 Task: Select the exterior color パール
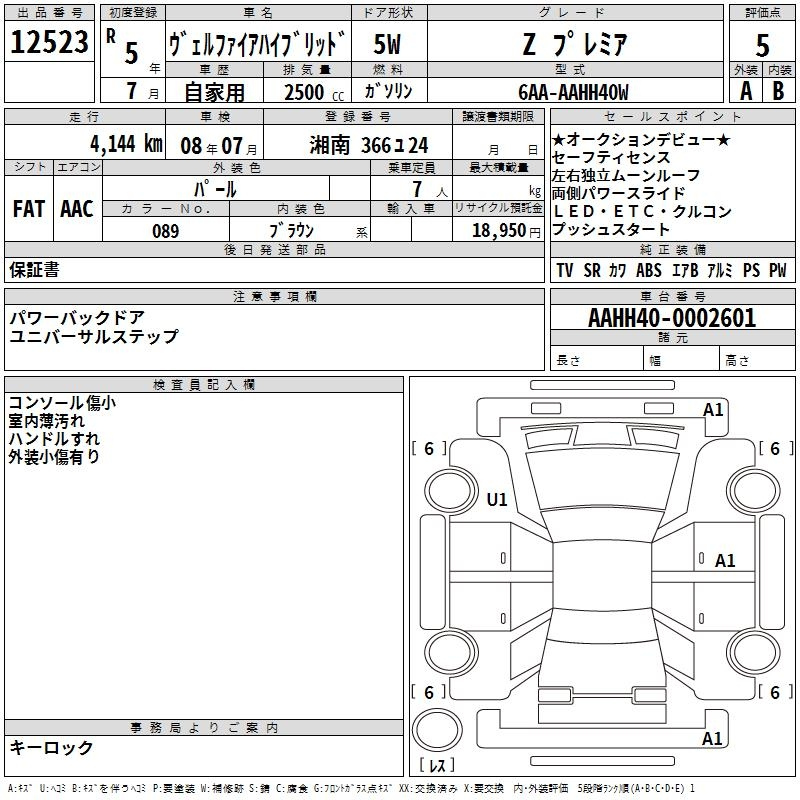click(x=215, y=190)
